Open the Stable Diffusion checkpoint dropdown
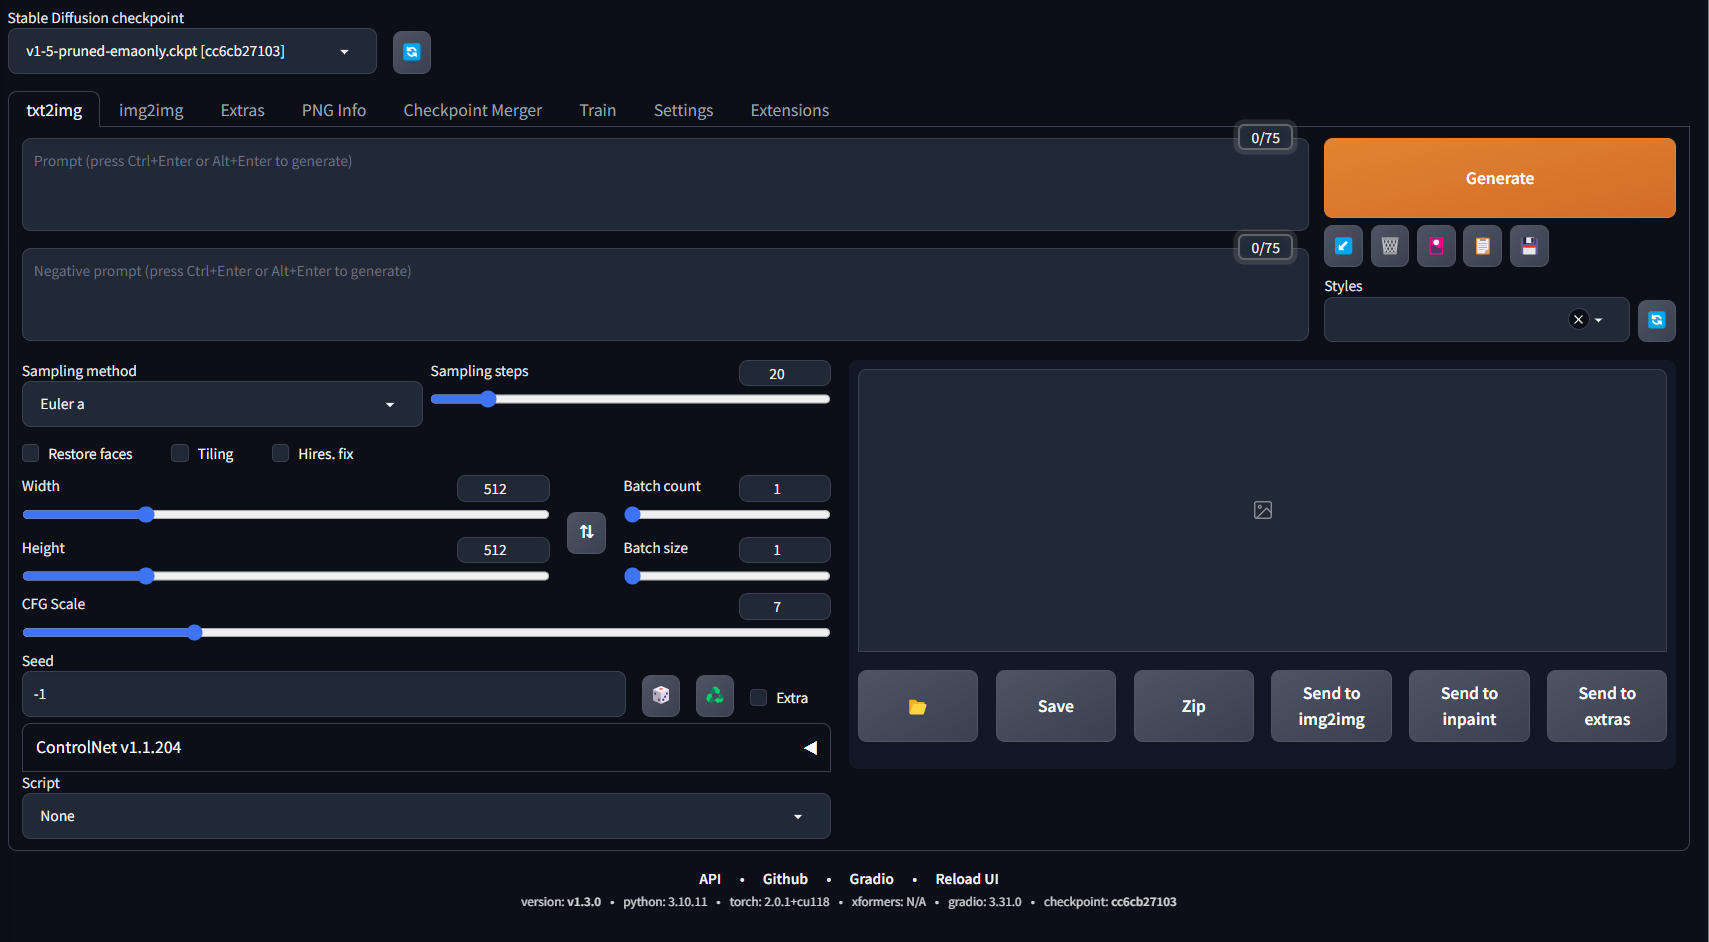1709x942 pixels. (x=192, y=51)
